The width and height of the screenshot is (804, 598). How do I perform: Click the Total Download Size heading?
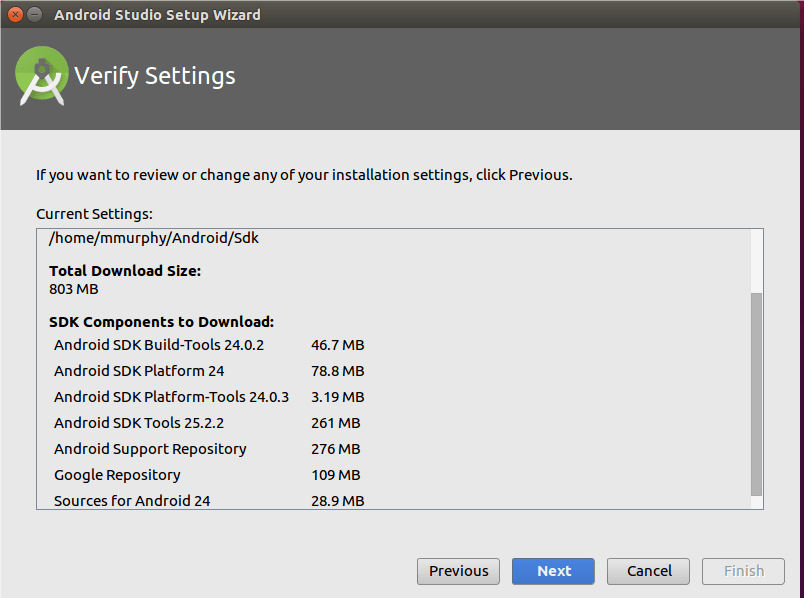pos(125,271)
